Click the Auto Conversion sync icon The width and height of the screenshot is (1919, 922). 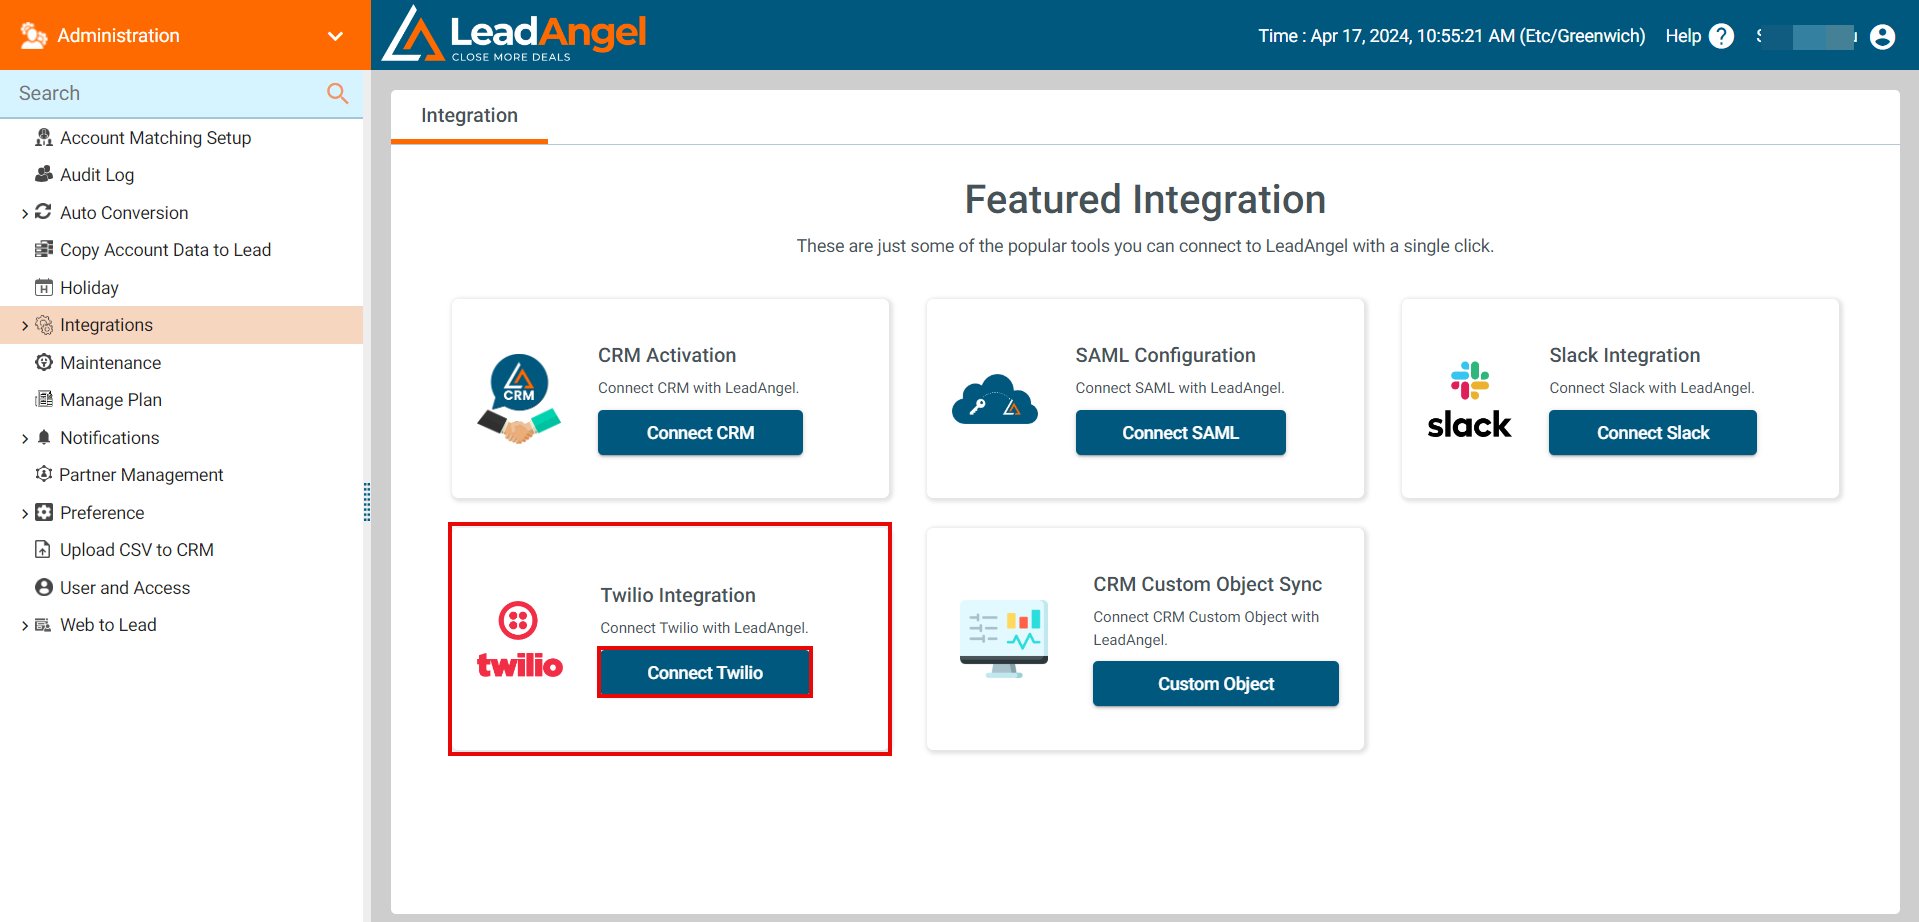click(x=43, y=212)
